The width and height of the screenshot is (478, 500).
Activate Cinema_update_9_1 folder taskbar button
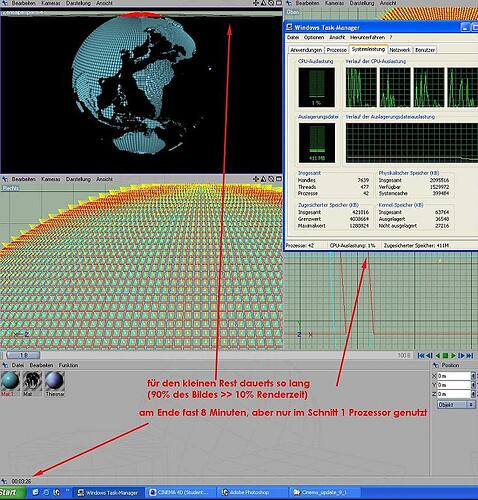(324, 492)
